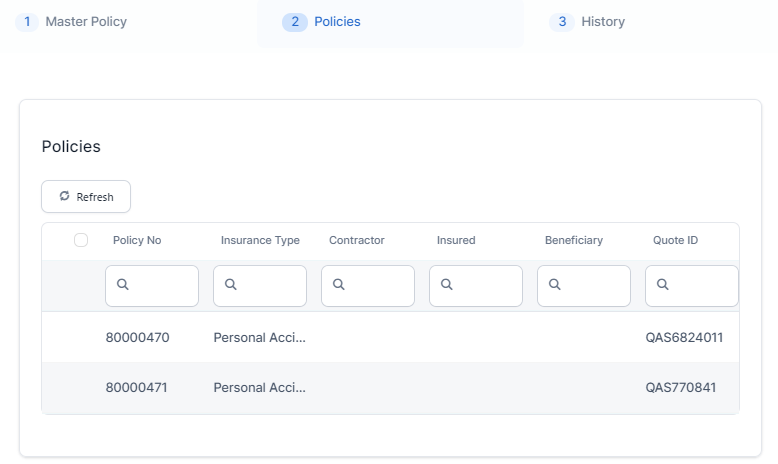Screen dimensions: 778x464
Task: Click search icon in Contractor filter
Action: (339, 285)
